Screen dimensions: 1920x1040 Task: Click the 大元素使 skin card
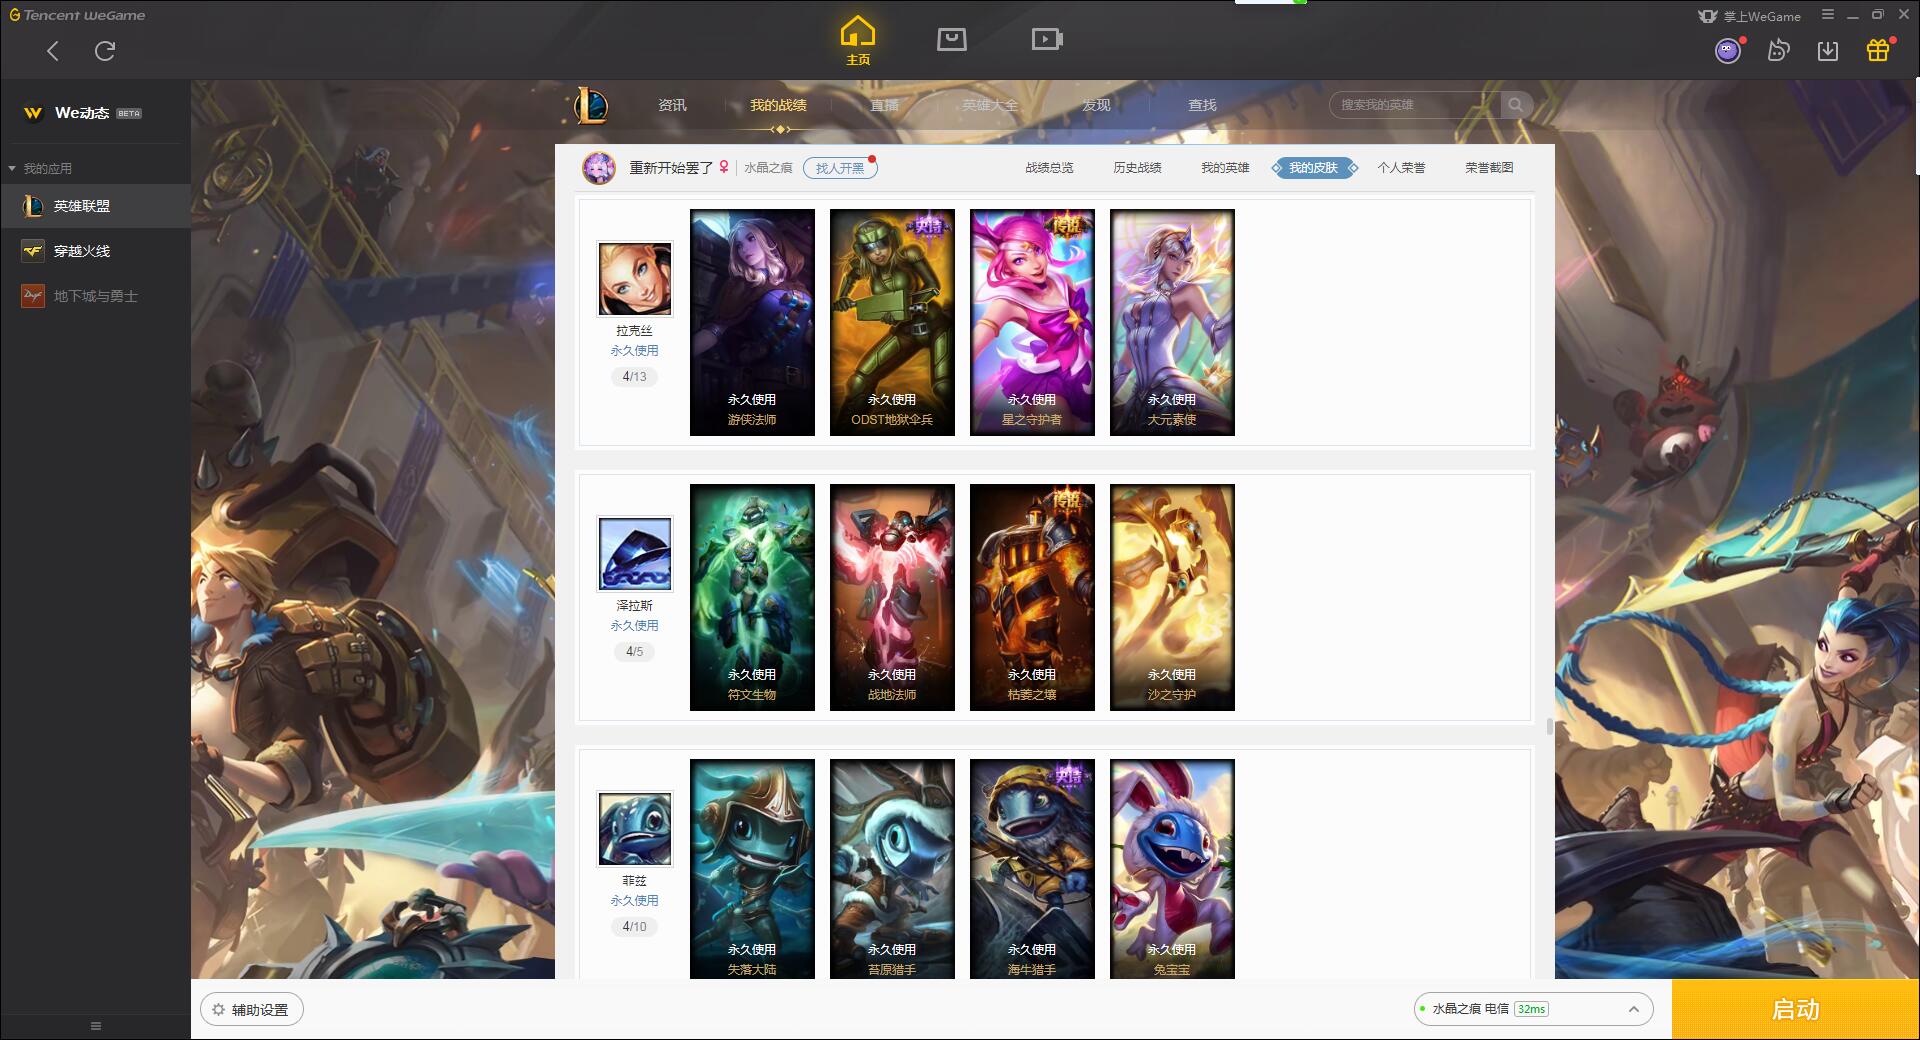click(x=1172, y=322)
